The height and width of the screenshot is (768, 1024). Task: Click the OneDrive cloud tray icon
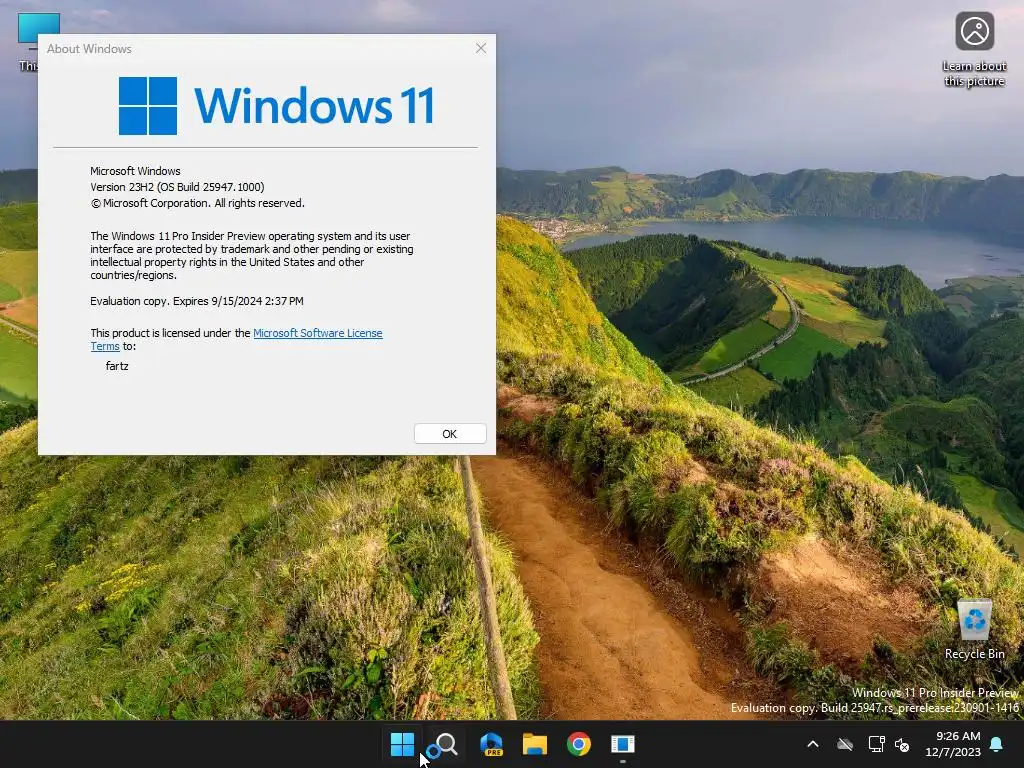tap(845, 744)
